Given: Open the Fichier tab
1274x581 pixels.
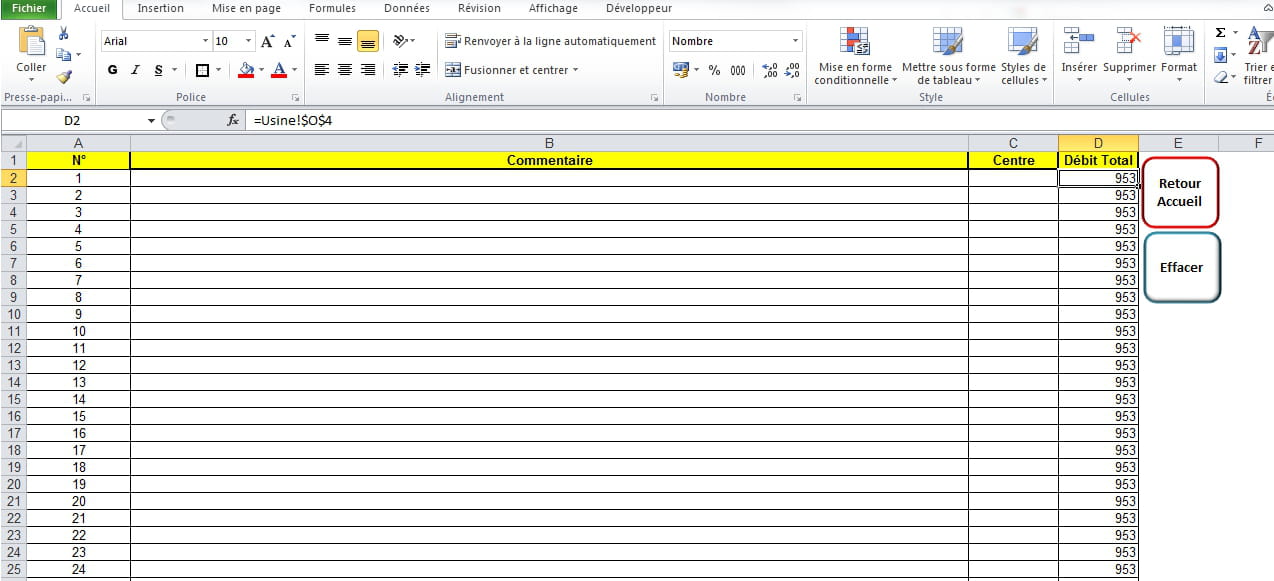Looking at the screenshot, I should [x=29, y=8].
